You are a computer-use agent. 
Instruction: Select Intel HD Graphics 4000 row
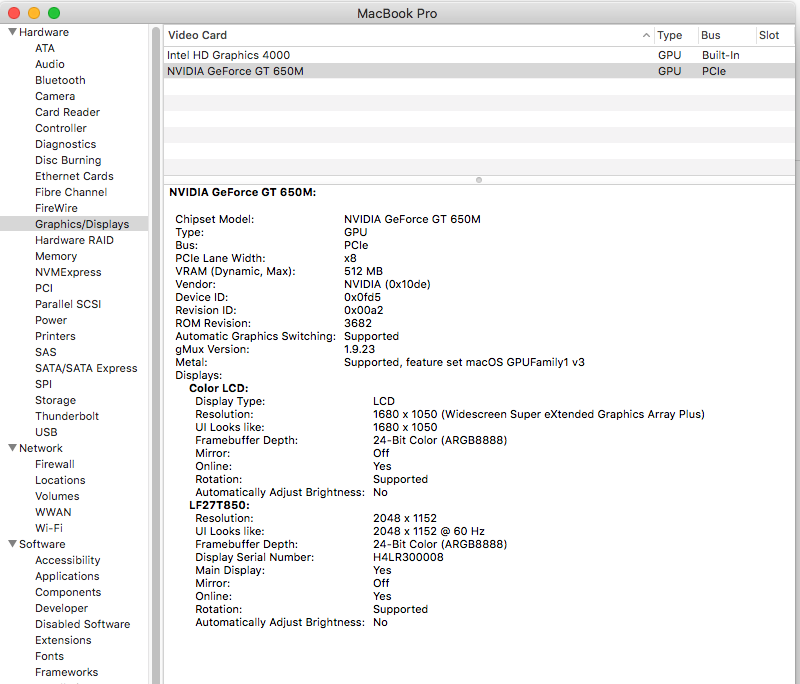pyautogui.click(x=479, y=55)
